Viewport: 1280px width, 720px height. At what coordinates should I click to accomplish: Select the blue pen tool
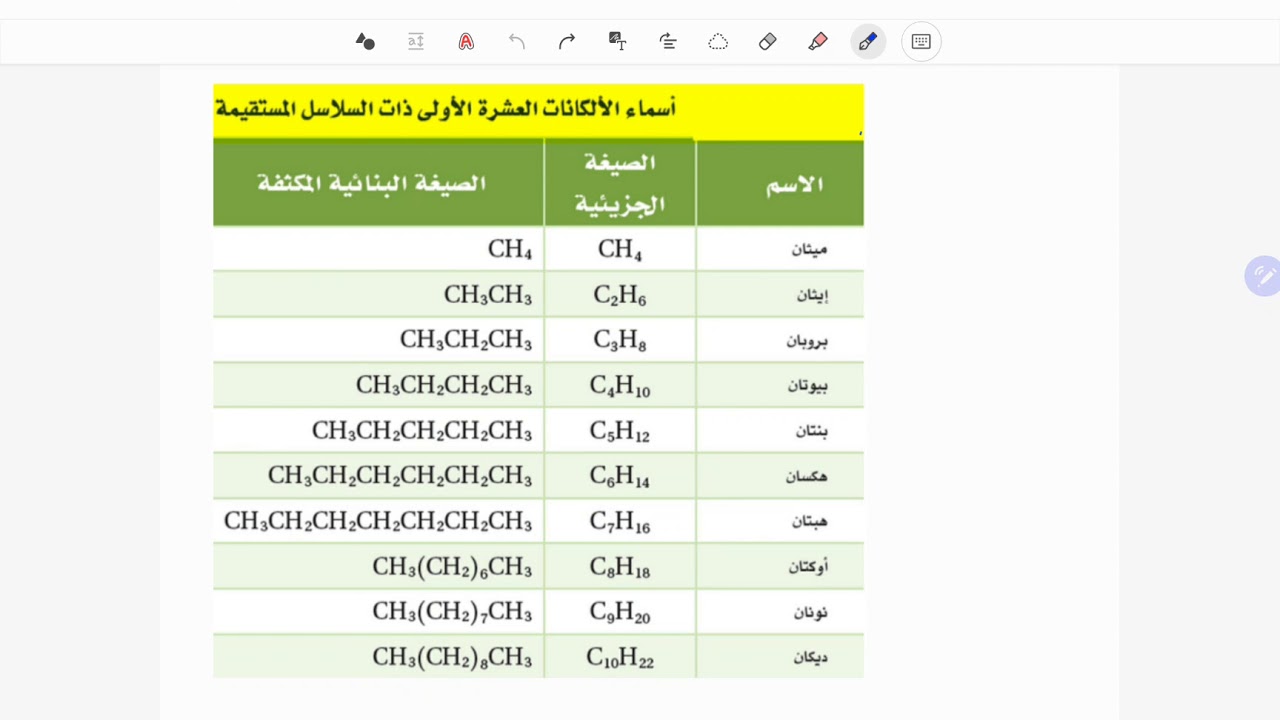(x=868, y=41)
